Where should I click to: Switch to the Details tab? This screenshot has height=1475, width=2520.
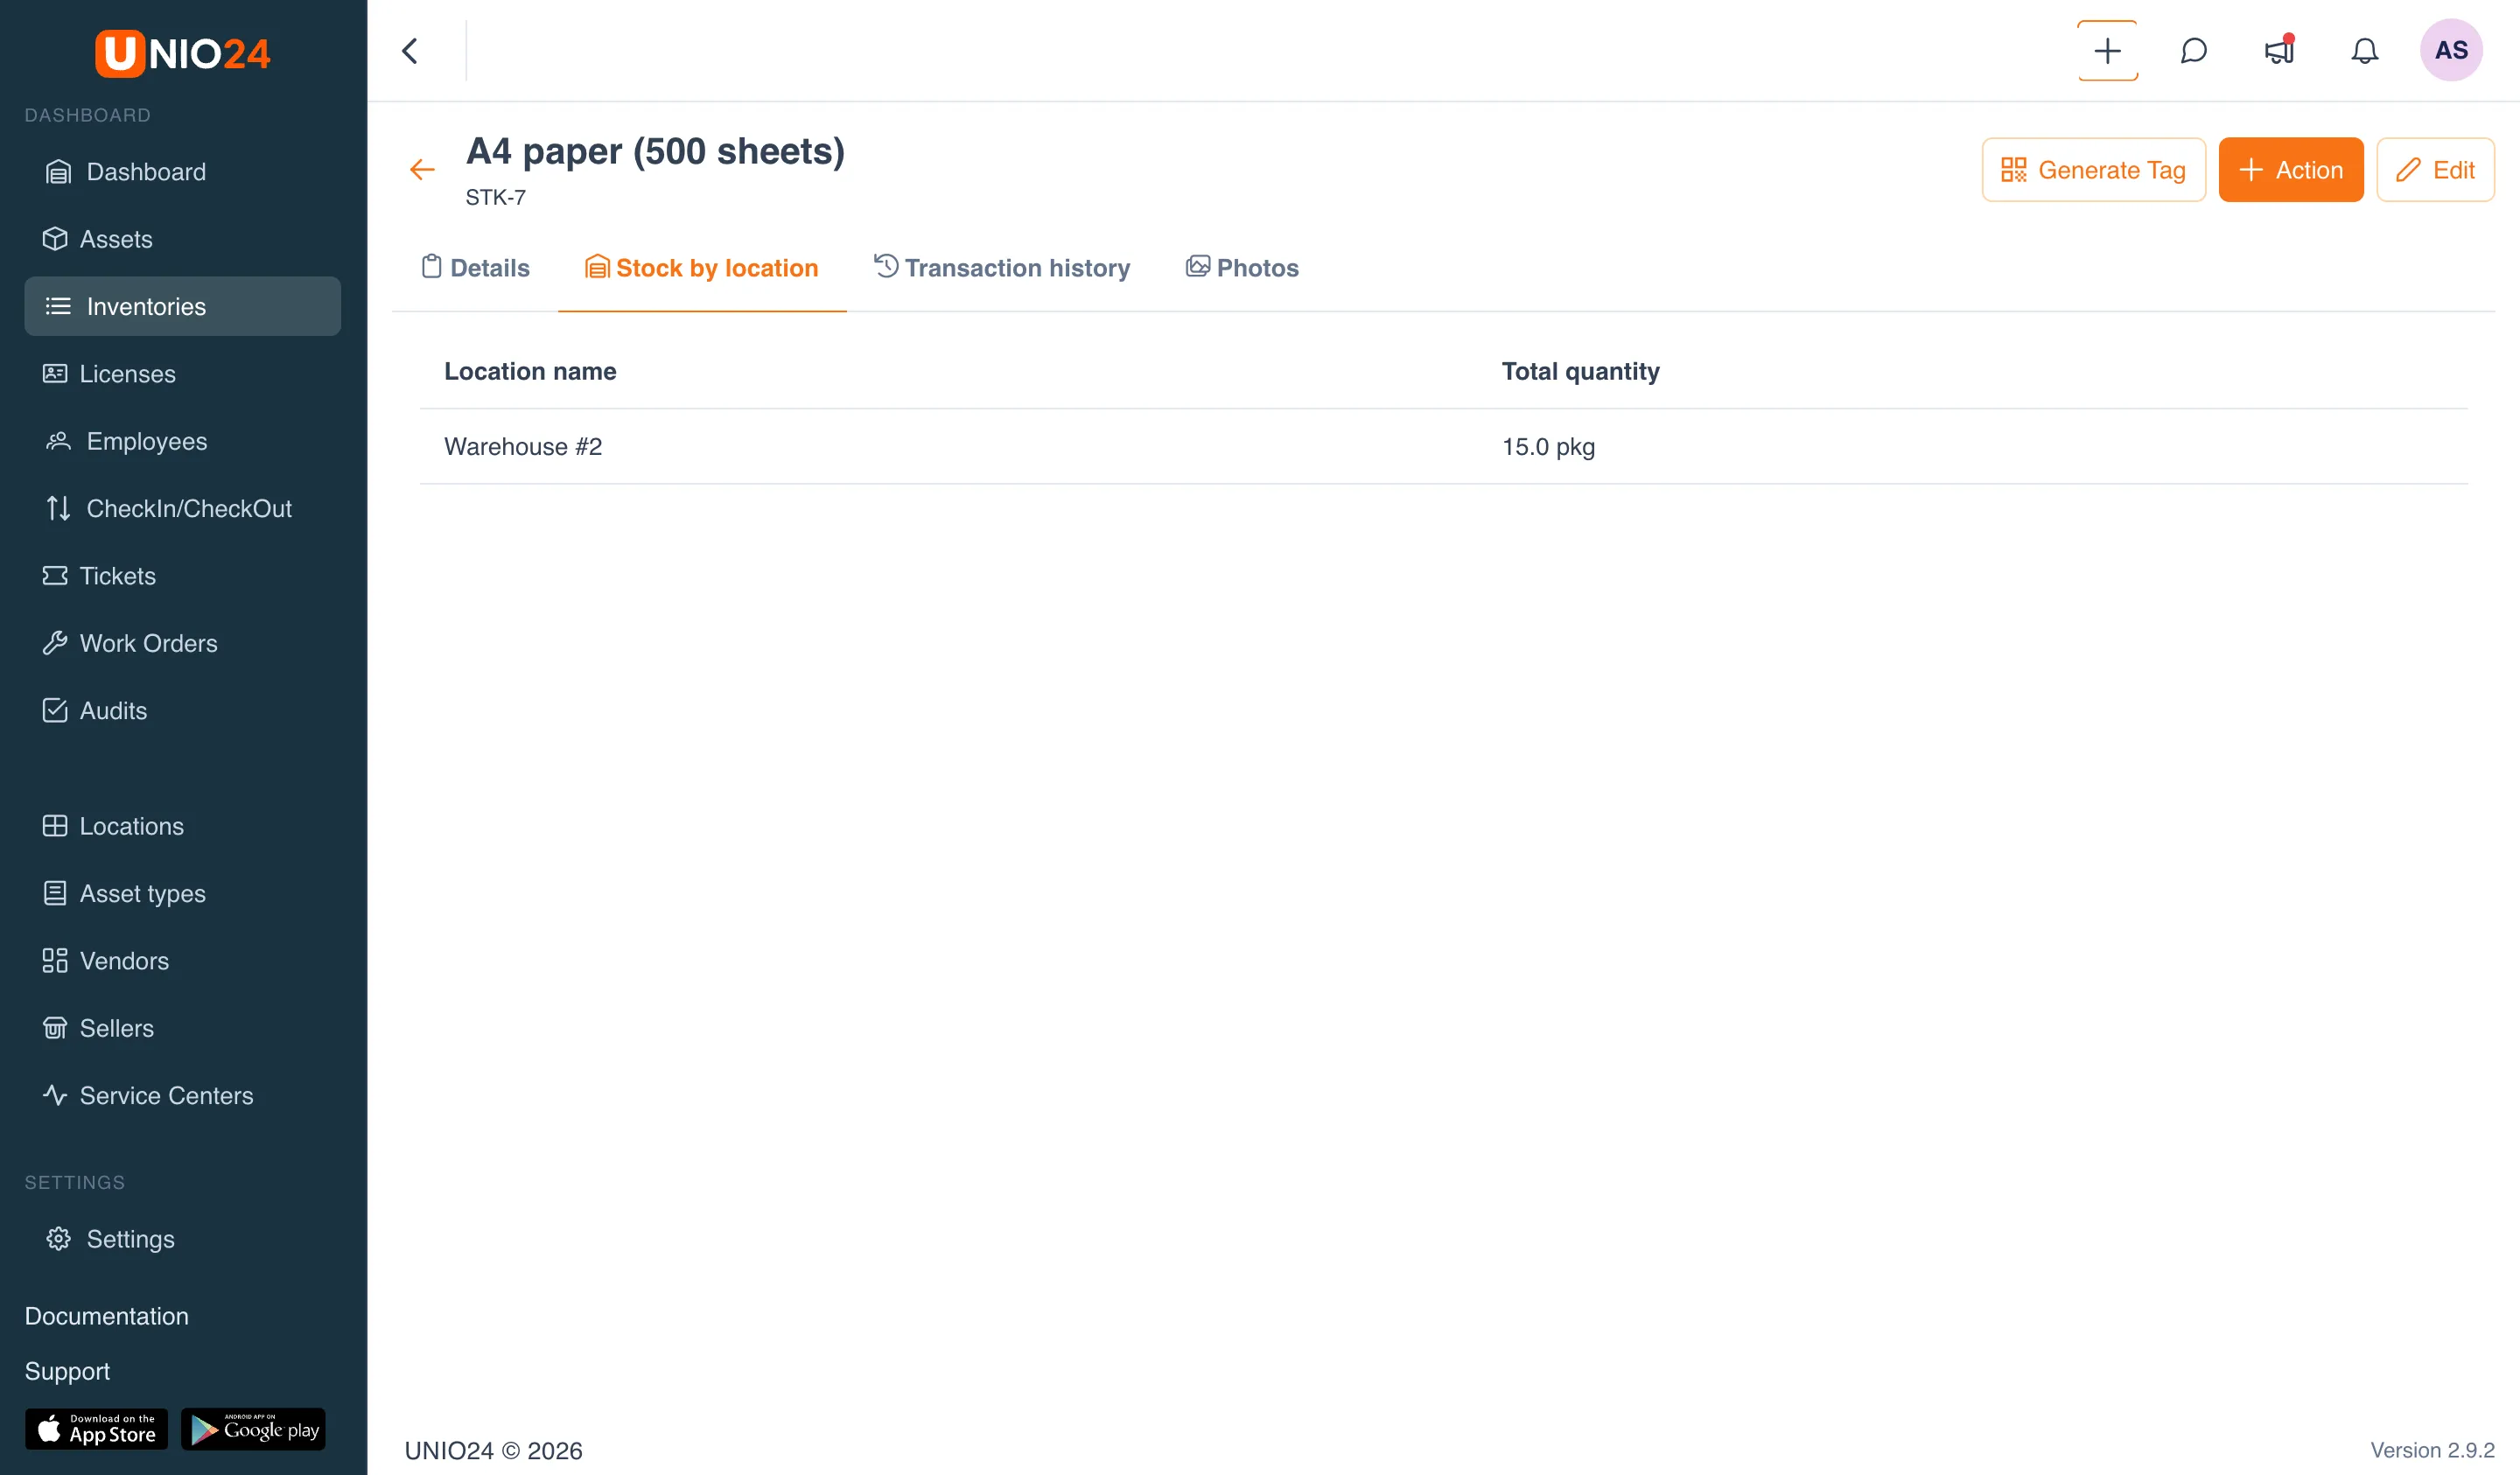(475, 268)
